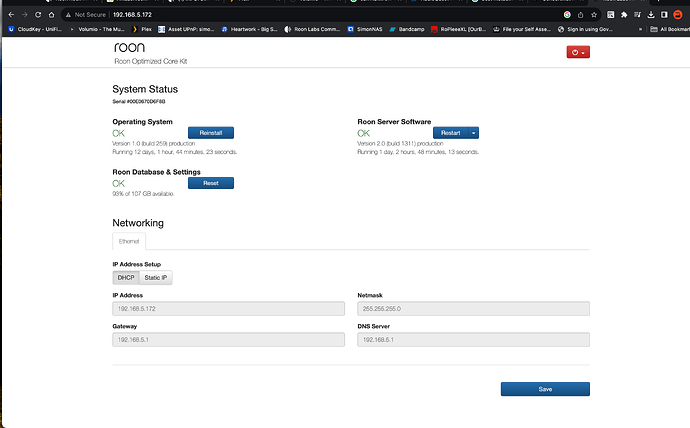Viewport: 690px width, 428px height.
Task: Bookmark this page with the star icon
Action: click(x=594, y=15)
